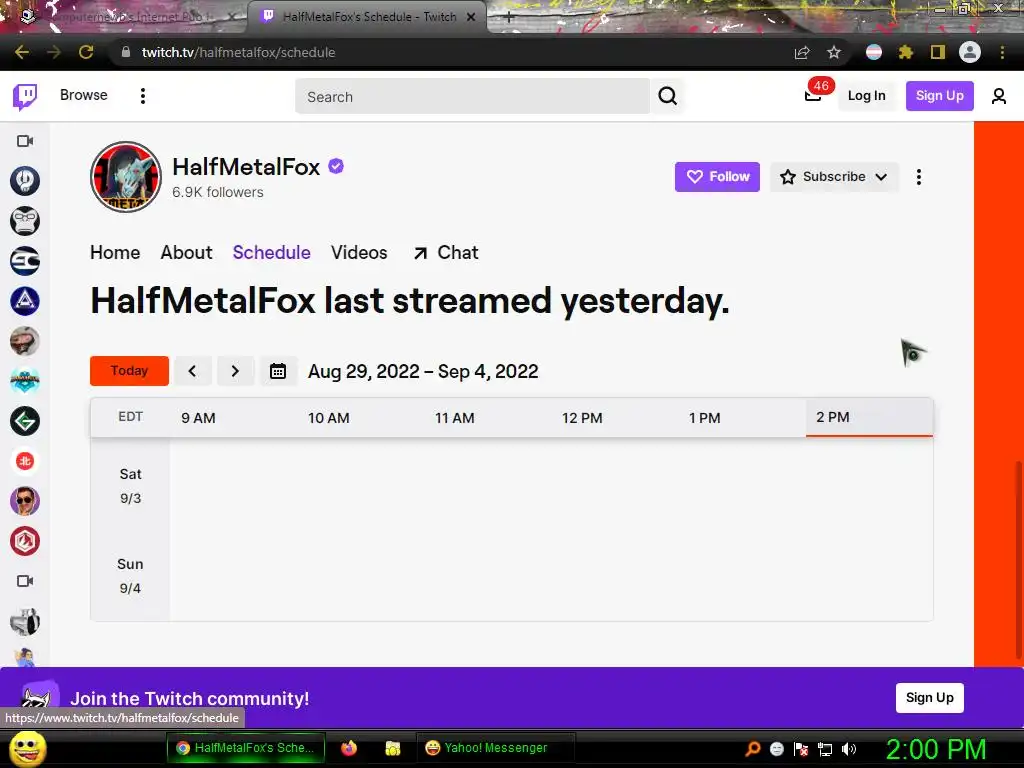Open the red hexagon logo channel in sidebar
1024x768 pixels.
tap(25, 541)
